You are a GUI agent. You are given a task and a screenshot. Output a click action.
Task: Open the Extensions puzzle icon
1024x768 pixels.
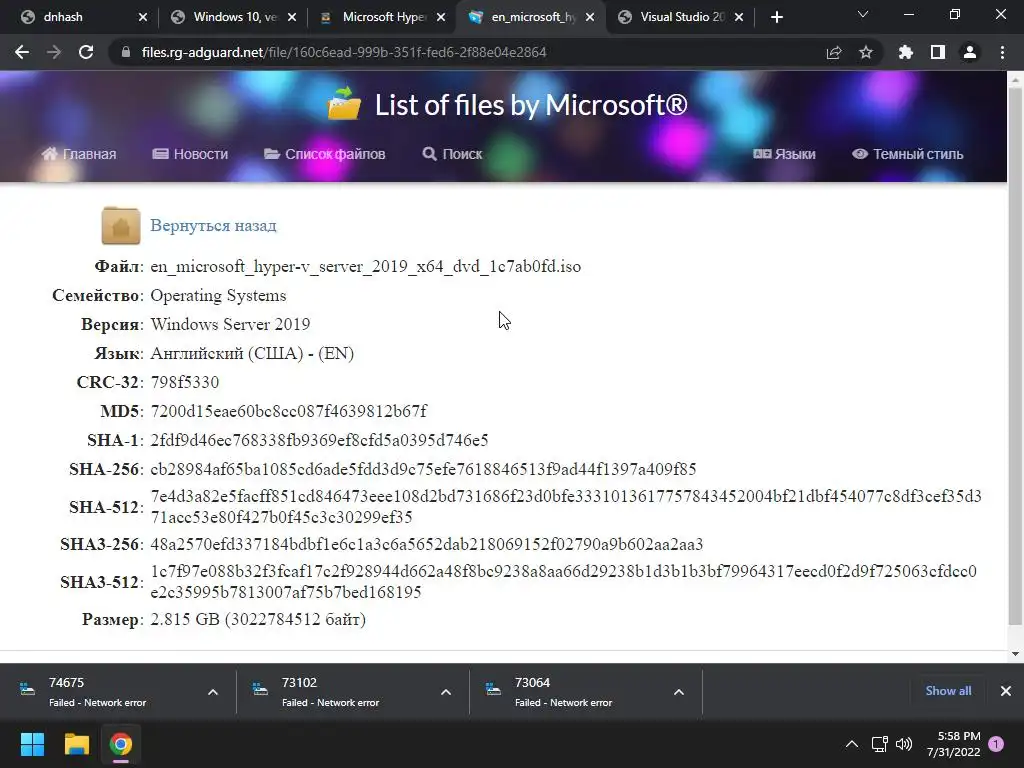906,52
